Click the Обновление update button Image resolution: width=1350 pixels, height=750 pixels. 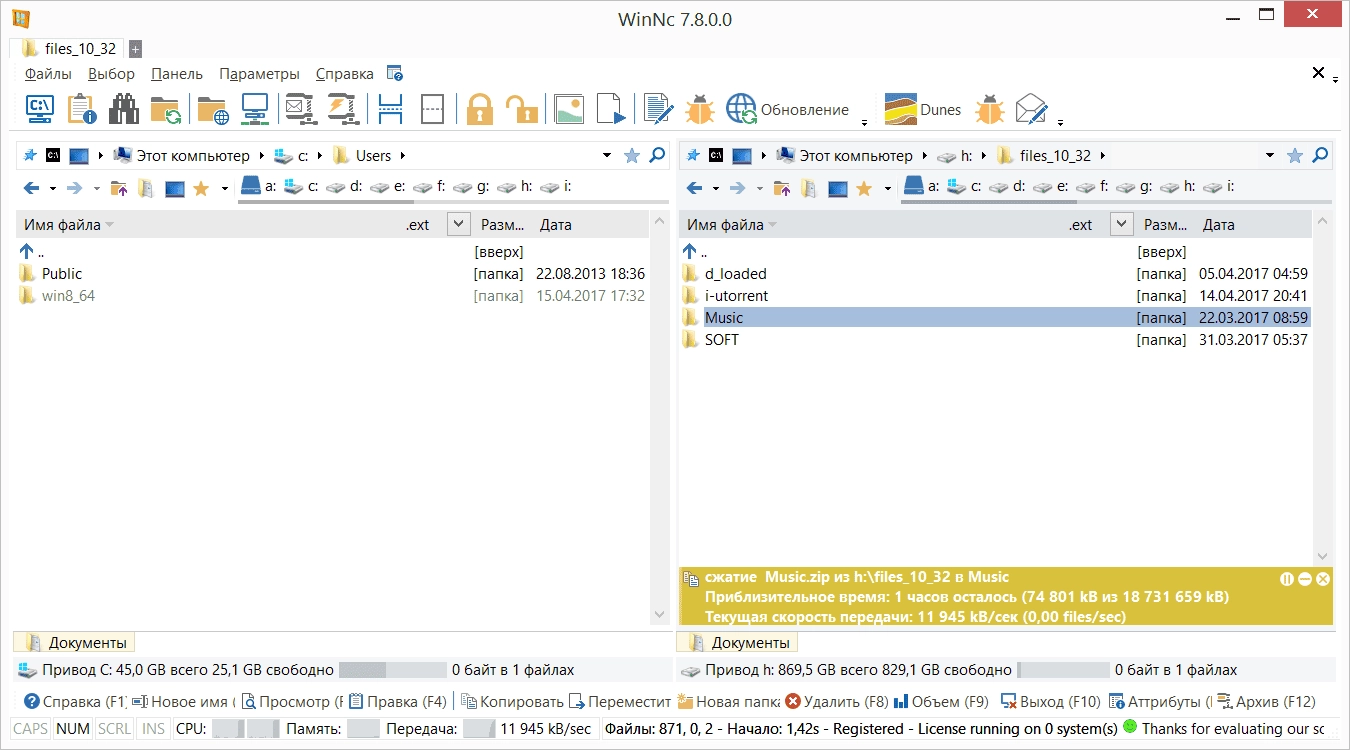787,109
